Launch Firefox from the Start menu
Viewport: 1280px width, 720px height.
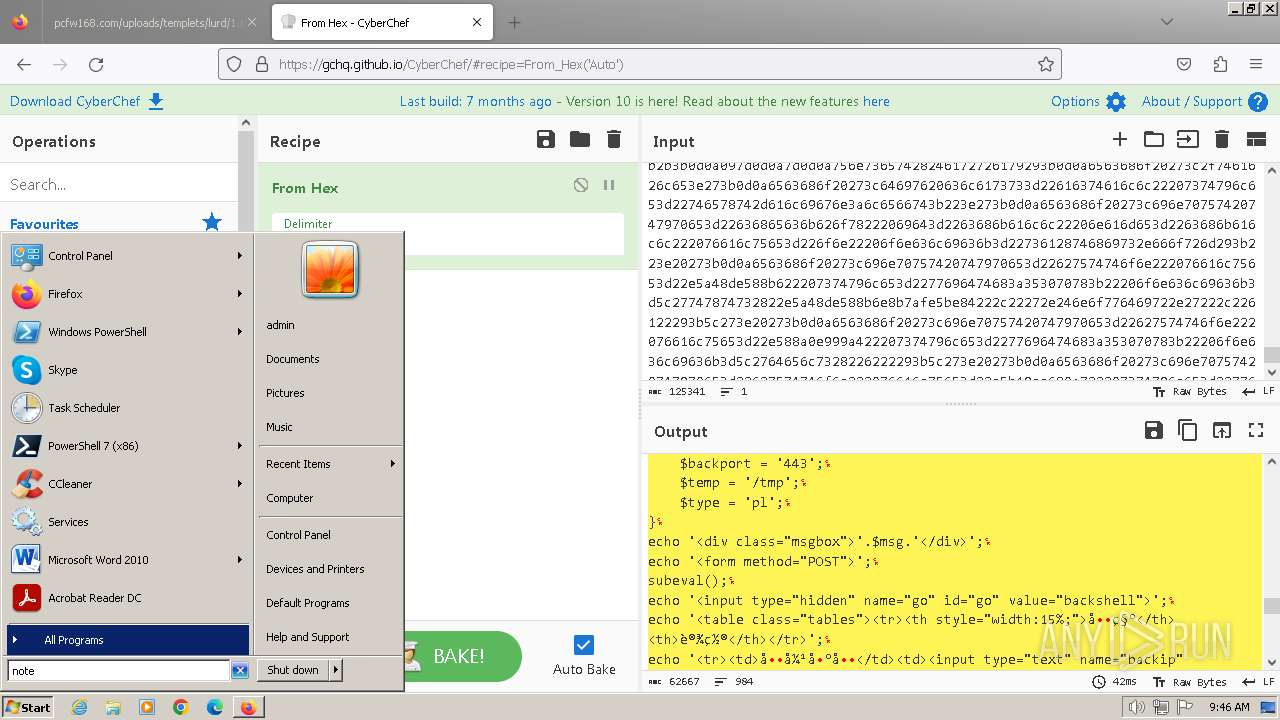pos(128,294)
